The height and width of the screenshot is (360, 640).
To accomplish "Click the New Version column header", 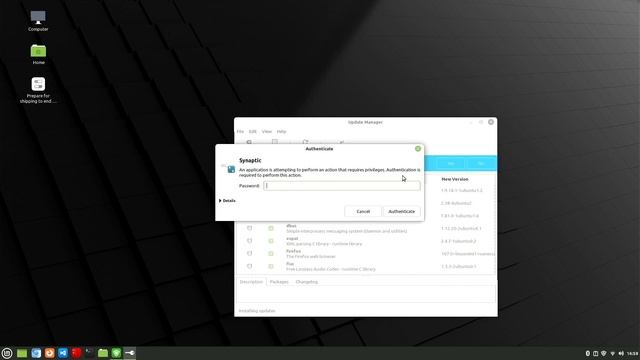I will [455, 179].
